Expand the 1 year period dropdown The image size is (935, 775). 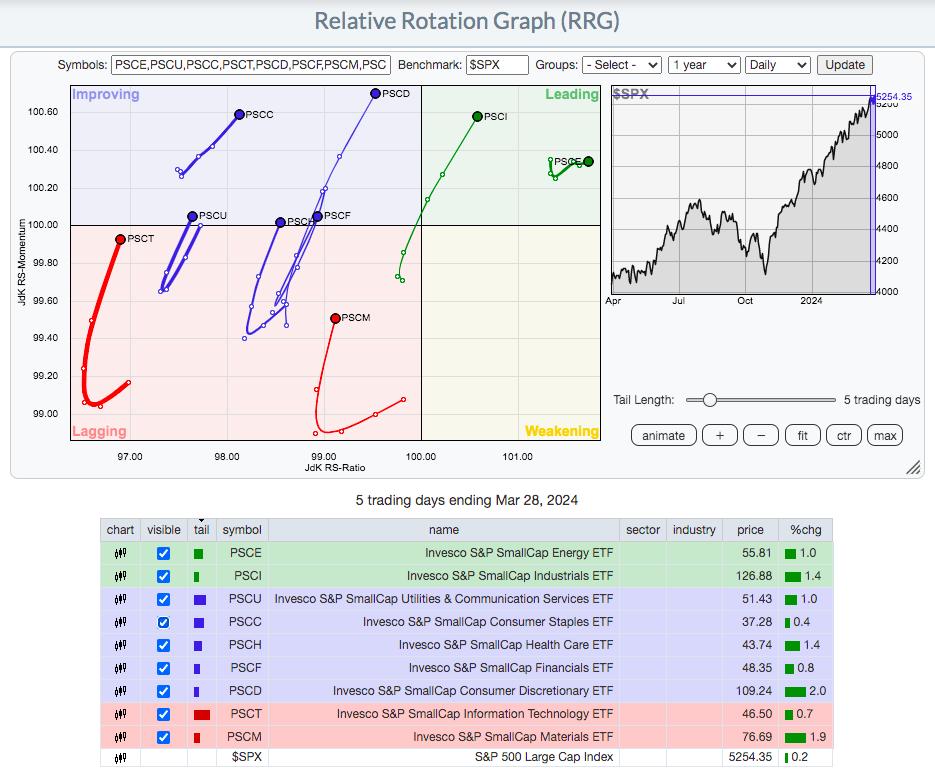click(703, 65)
